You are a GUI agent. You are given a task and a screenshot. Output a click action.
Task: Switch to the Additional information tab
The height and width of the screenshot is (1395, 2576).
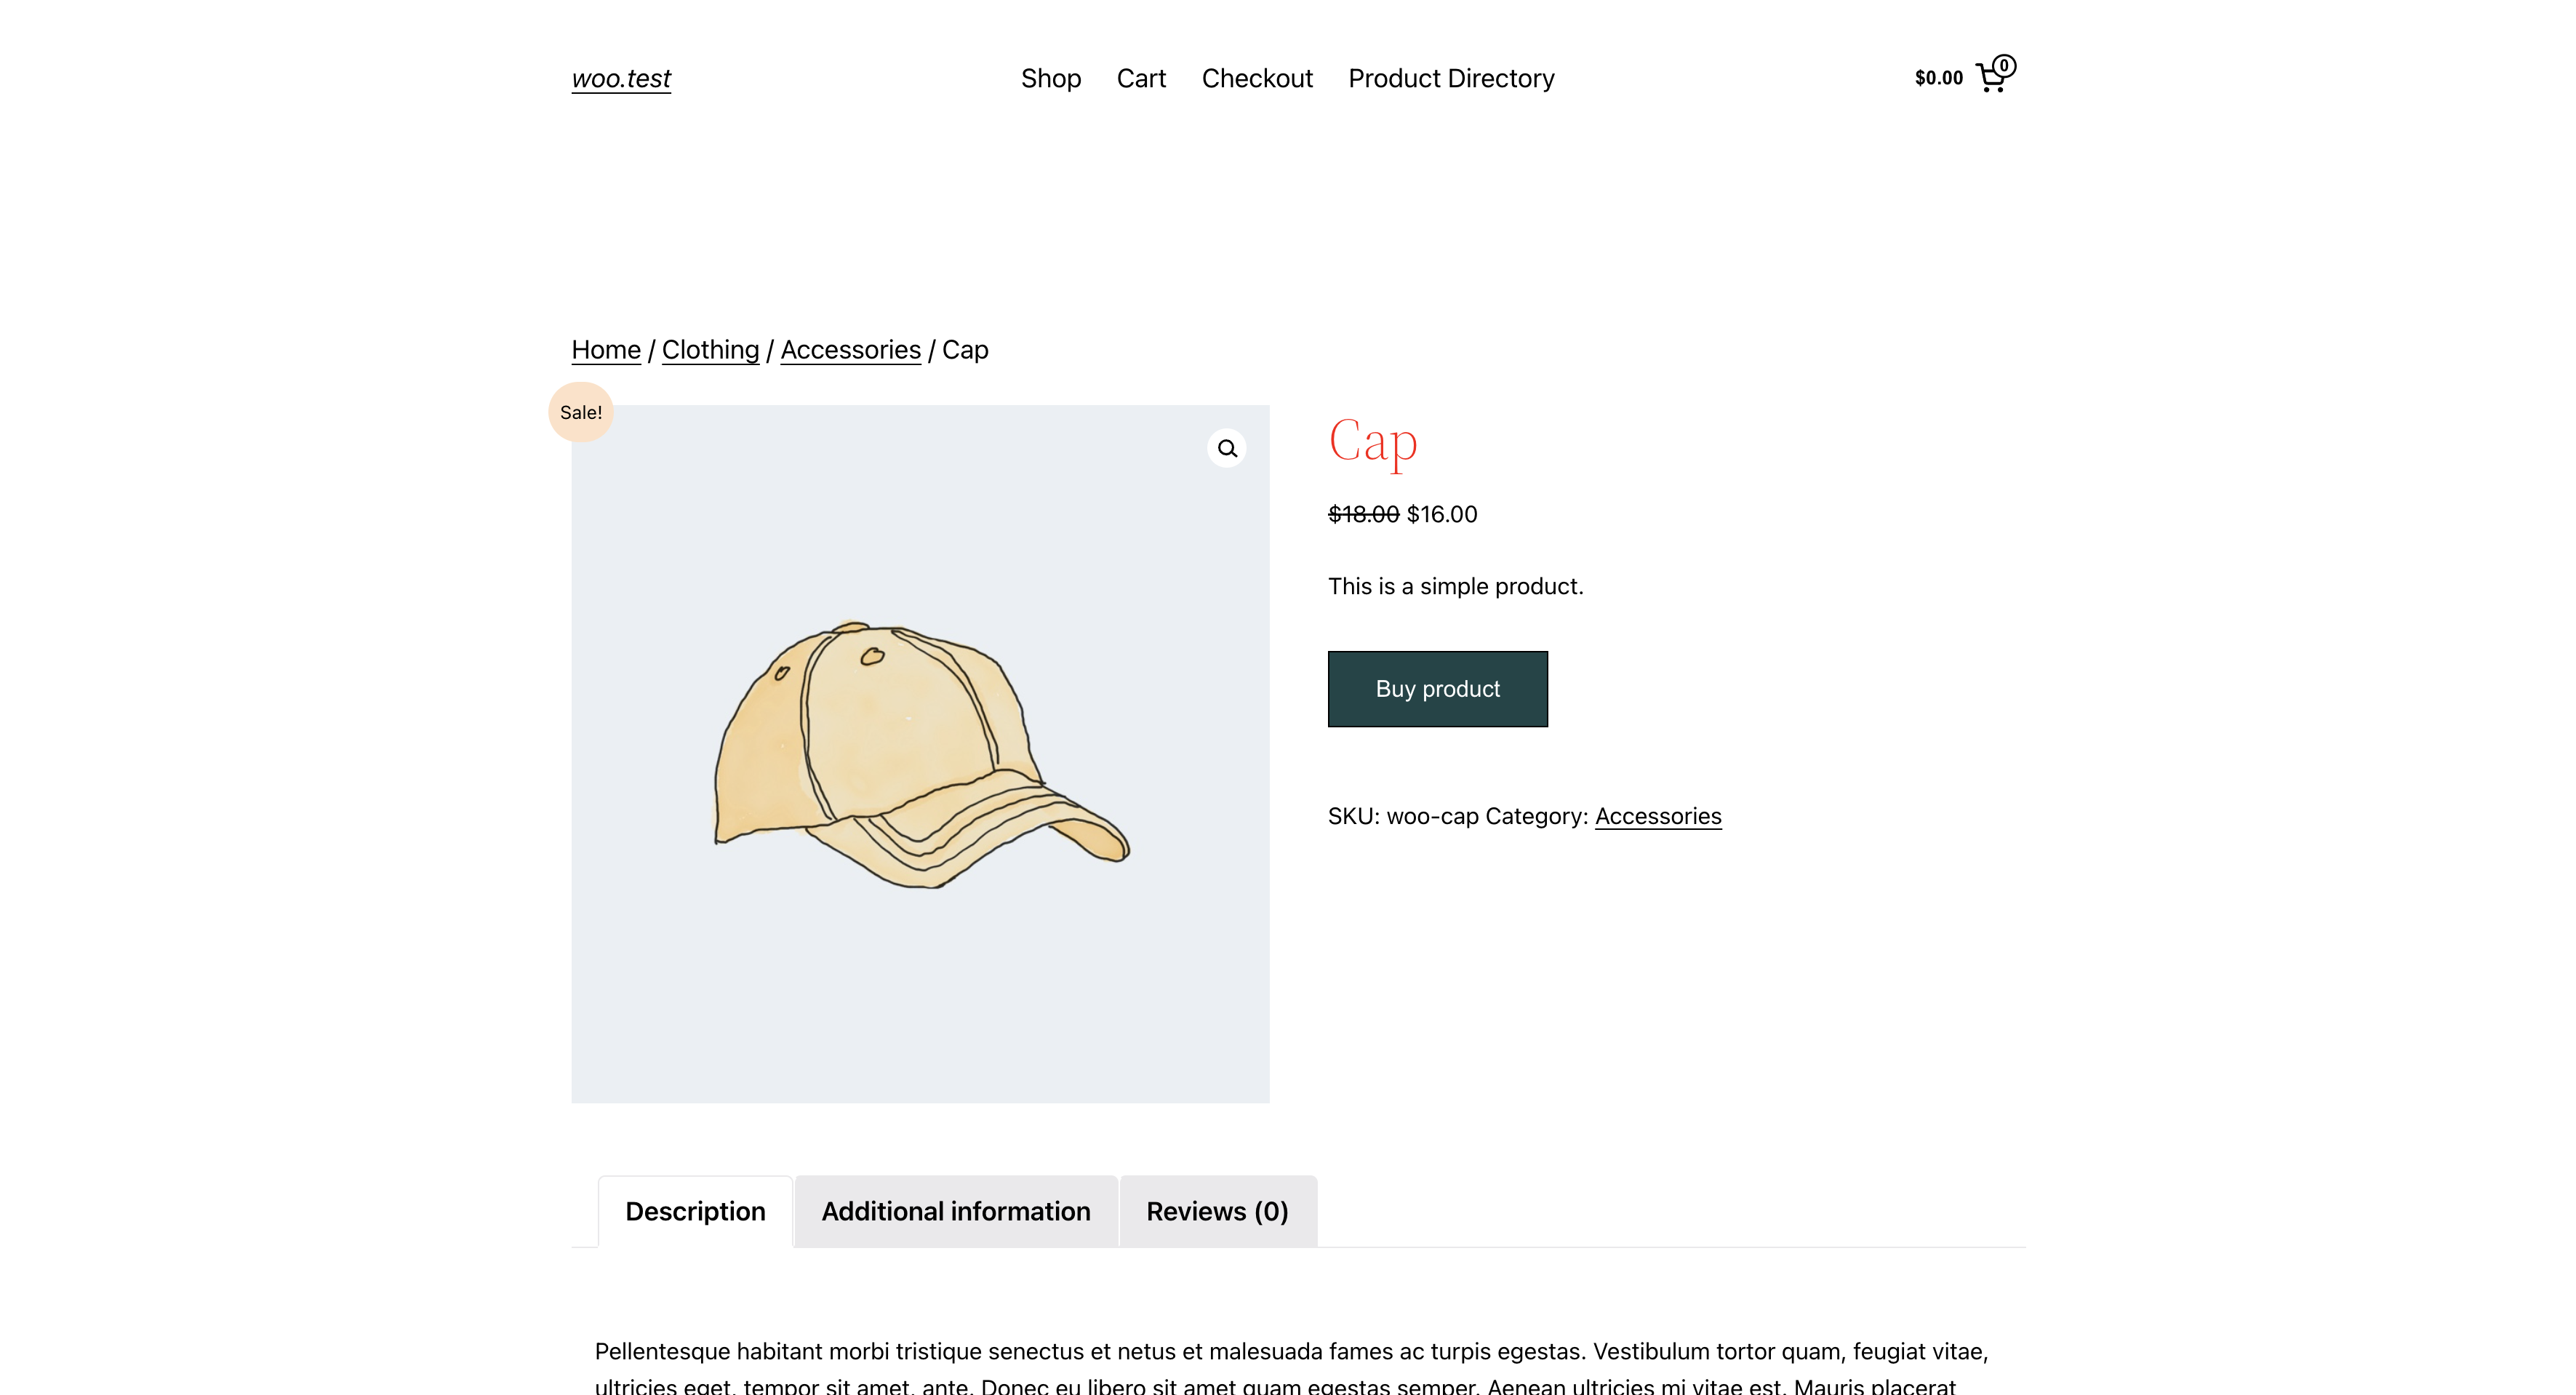click(x=956, y=1211)
